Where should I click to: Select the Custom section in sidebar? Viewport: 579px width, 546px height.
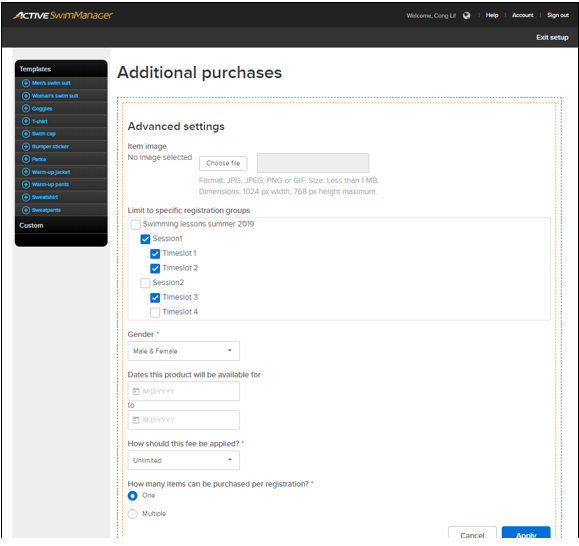click(x=61, y=225)
